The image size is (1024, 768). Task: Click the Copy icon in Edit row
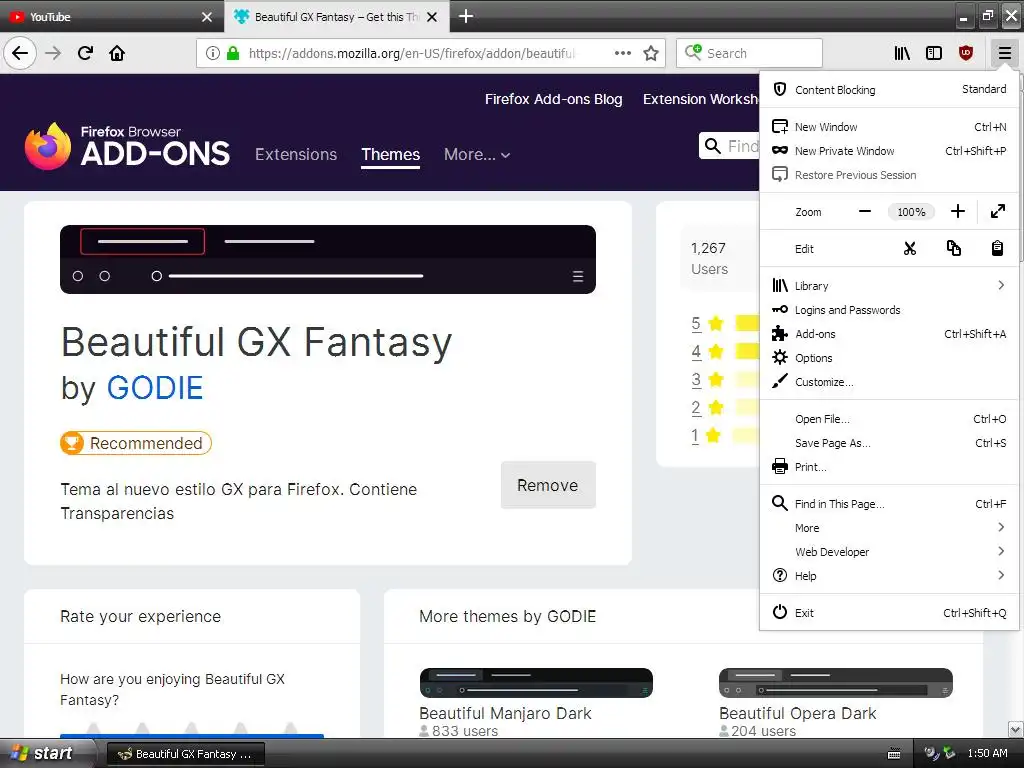[953, 249]
